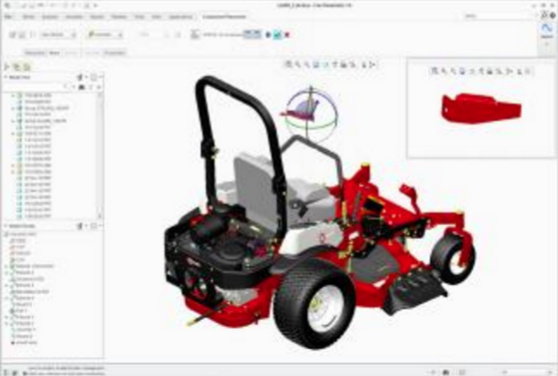Pause the placement using the pause icon
Image resolution: width=558 pixels, height=376 pixels.
(268, 35)
